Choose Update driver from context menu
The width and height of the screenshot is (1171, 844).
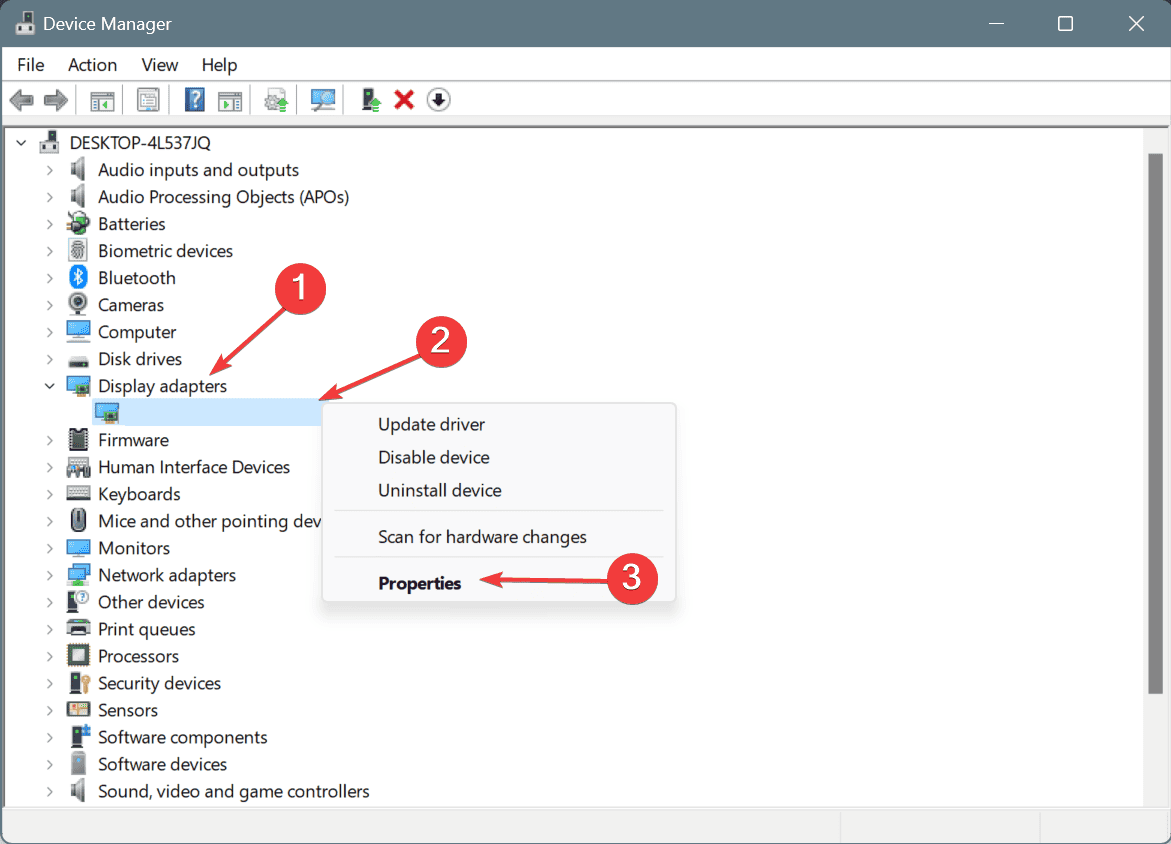[499, 424]
